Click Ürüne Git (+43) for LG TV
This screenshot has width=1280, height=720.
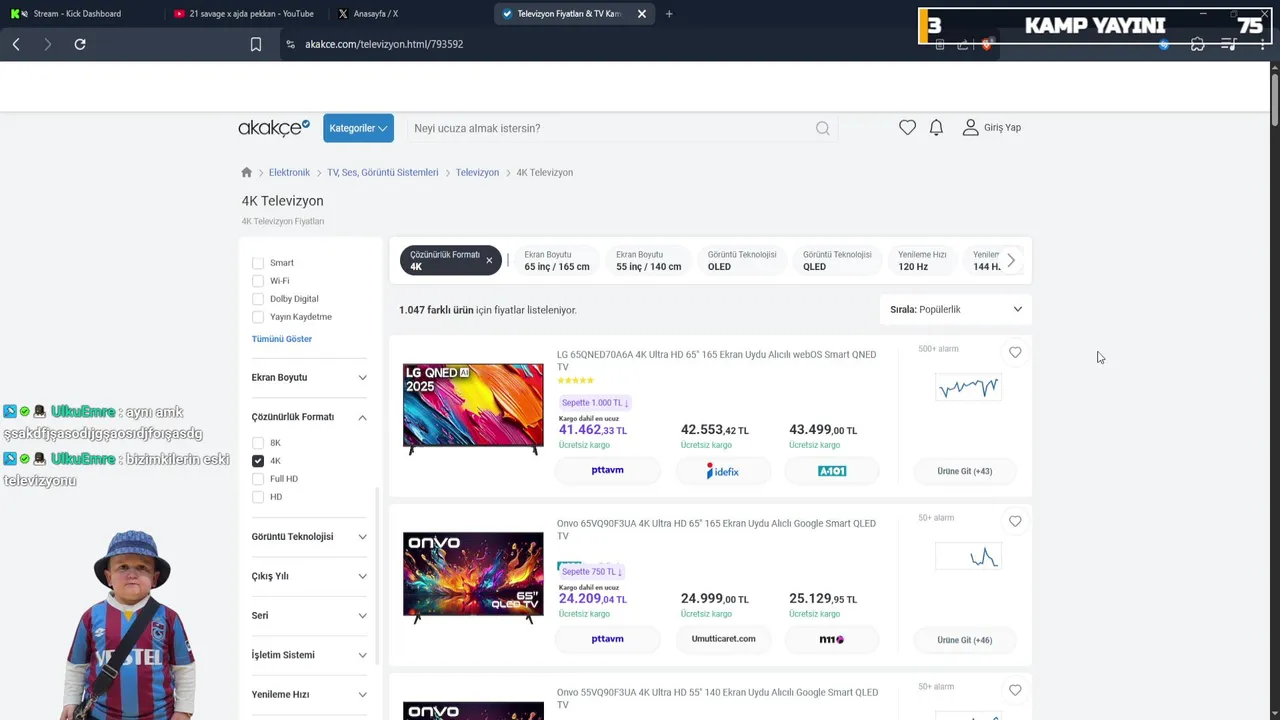(x=965, y=471)
